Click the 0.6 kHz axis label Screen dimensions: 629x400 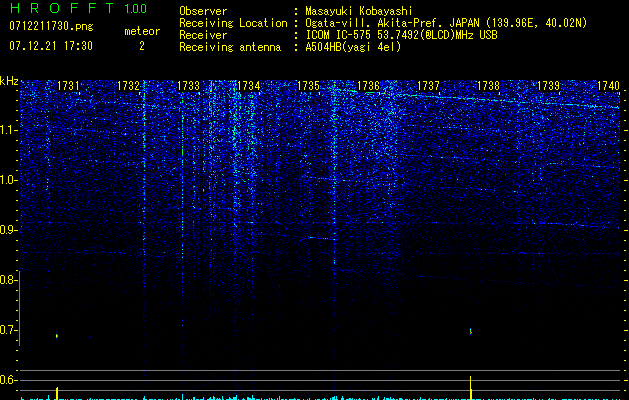[8, 380]
